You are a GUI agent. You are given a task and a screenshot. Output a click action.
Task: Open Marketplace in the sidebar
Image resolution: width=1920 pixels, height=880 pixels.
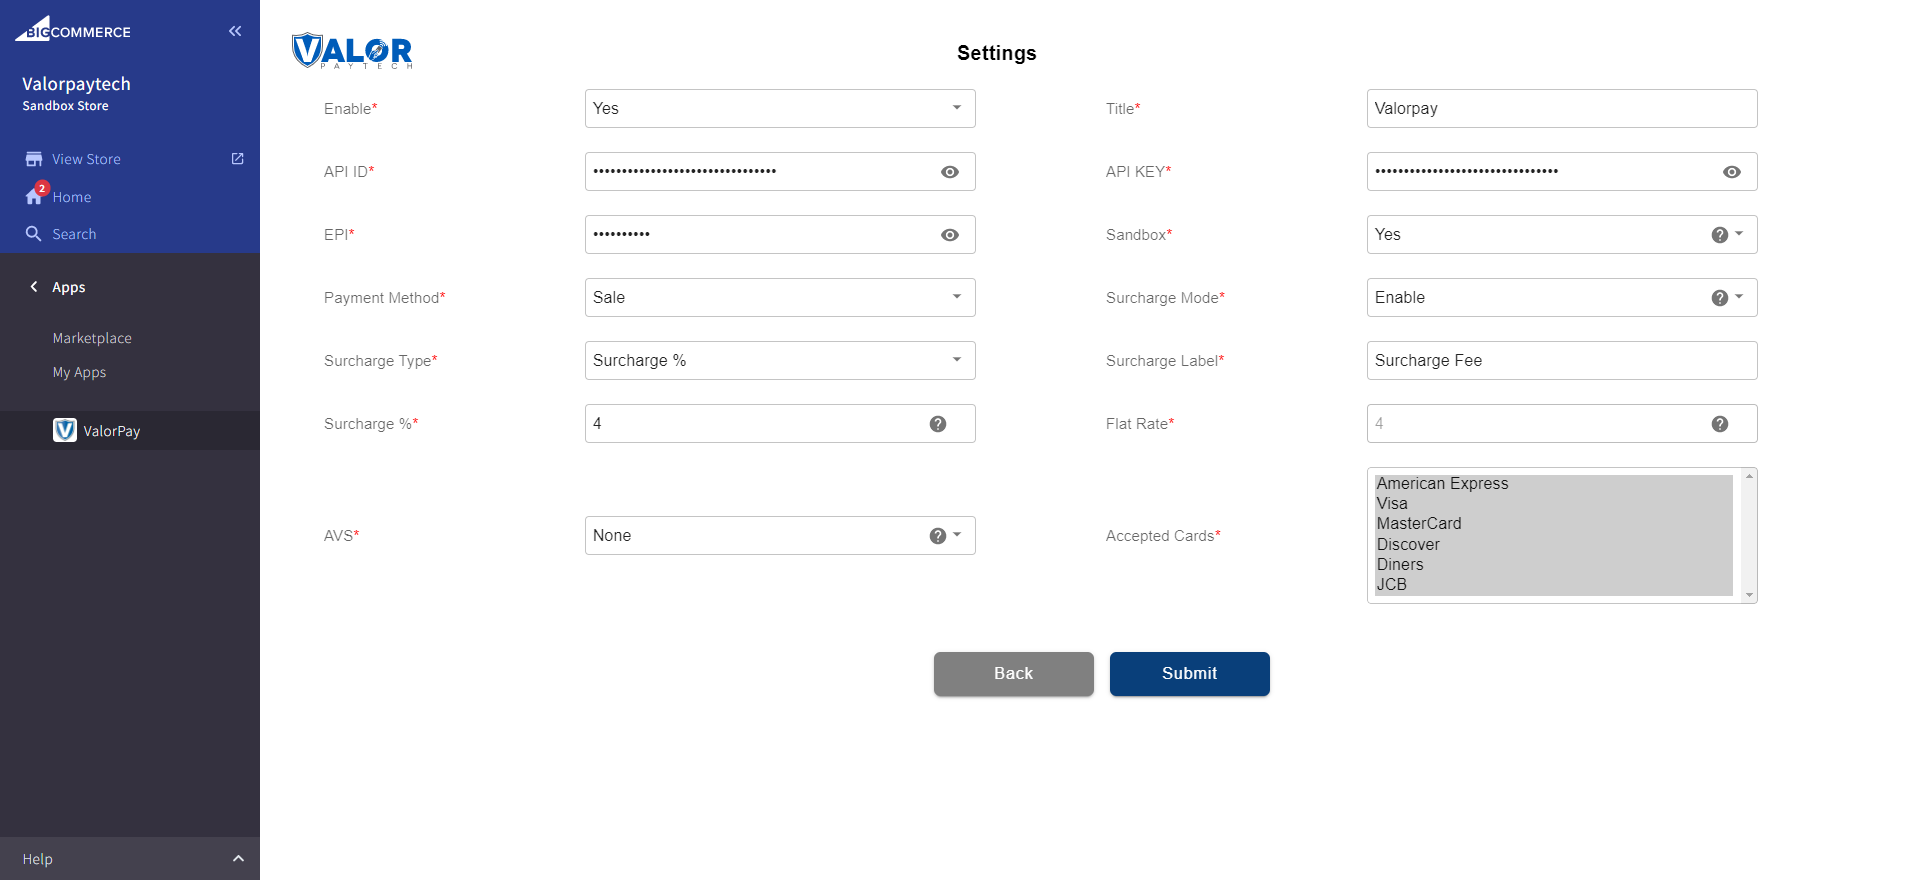(92, 338)
